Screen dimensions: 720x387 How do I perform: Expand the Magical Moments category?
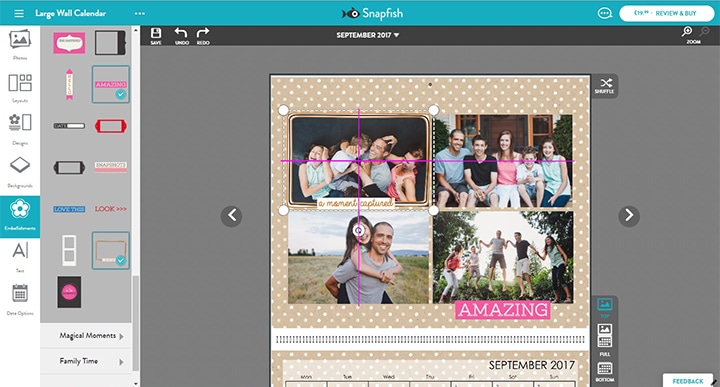click(86, 336)
